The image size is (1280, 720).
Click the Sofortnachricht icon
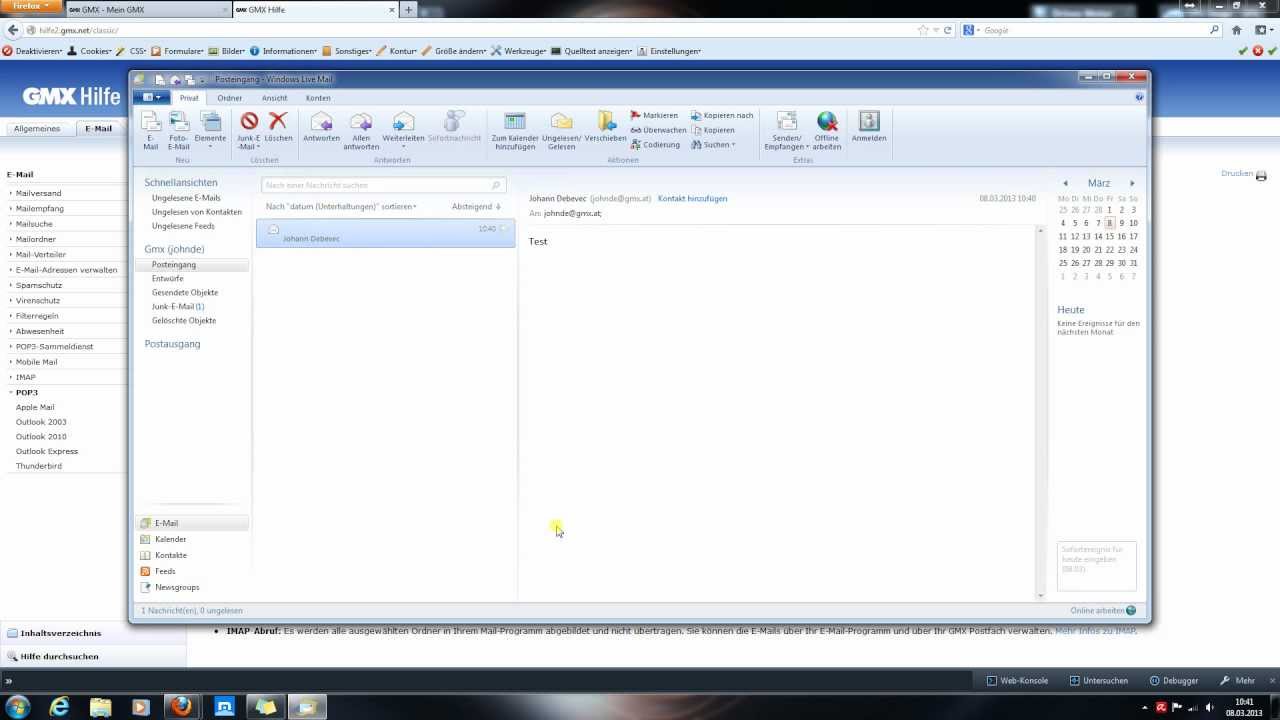[x=454, y=127]
